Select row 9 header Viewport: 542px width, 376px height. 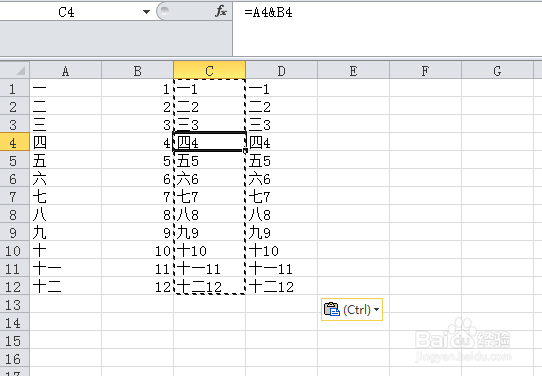(x=15, y=232)
